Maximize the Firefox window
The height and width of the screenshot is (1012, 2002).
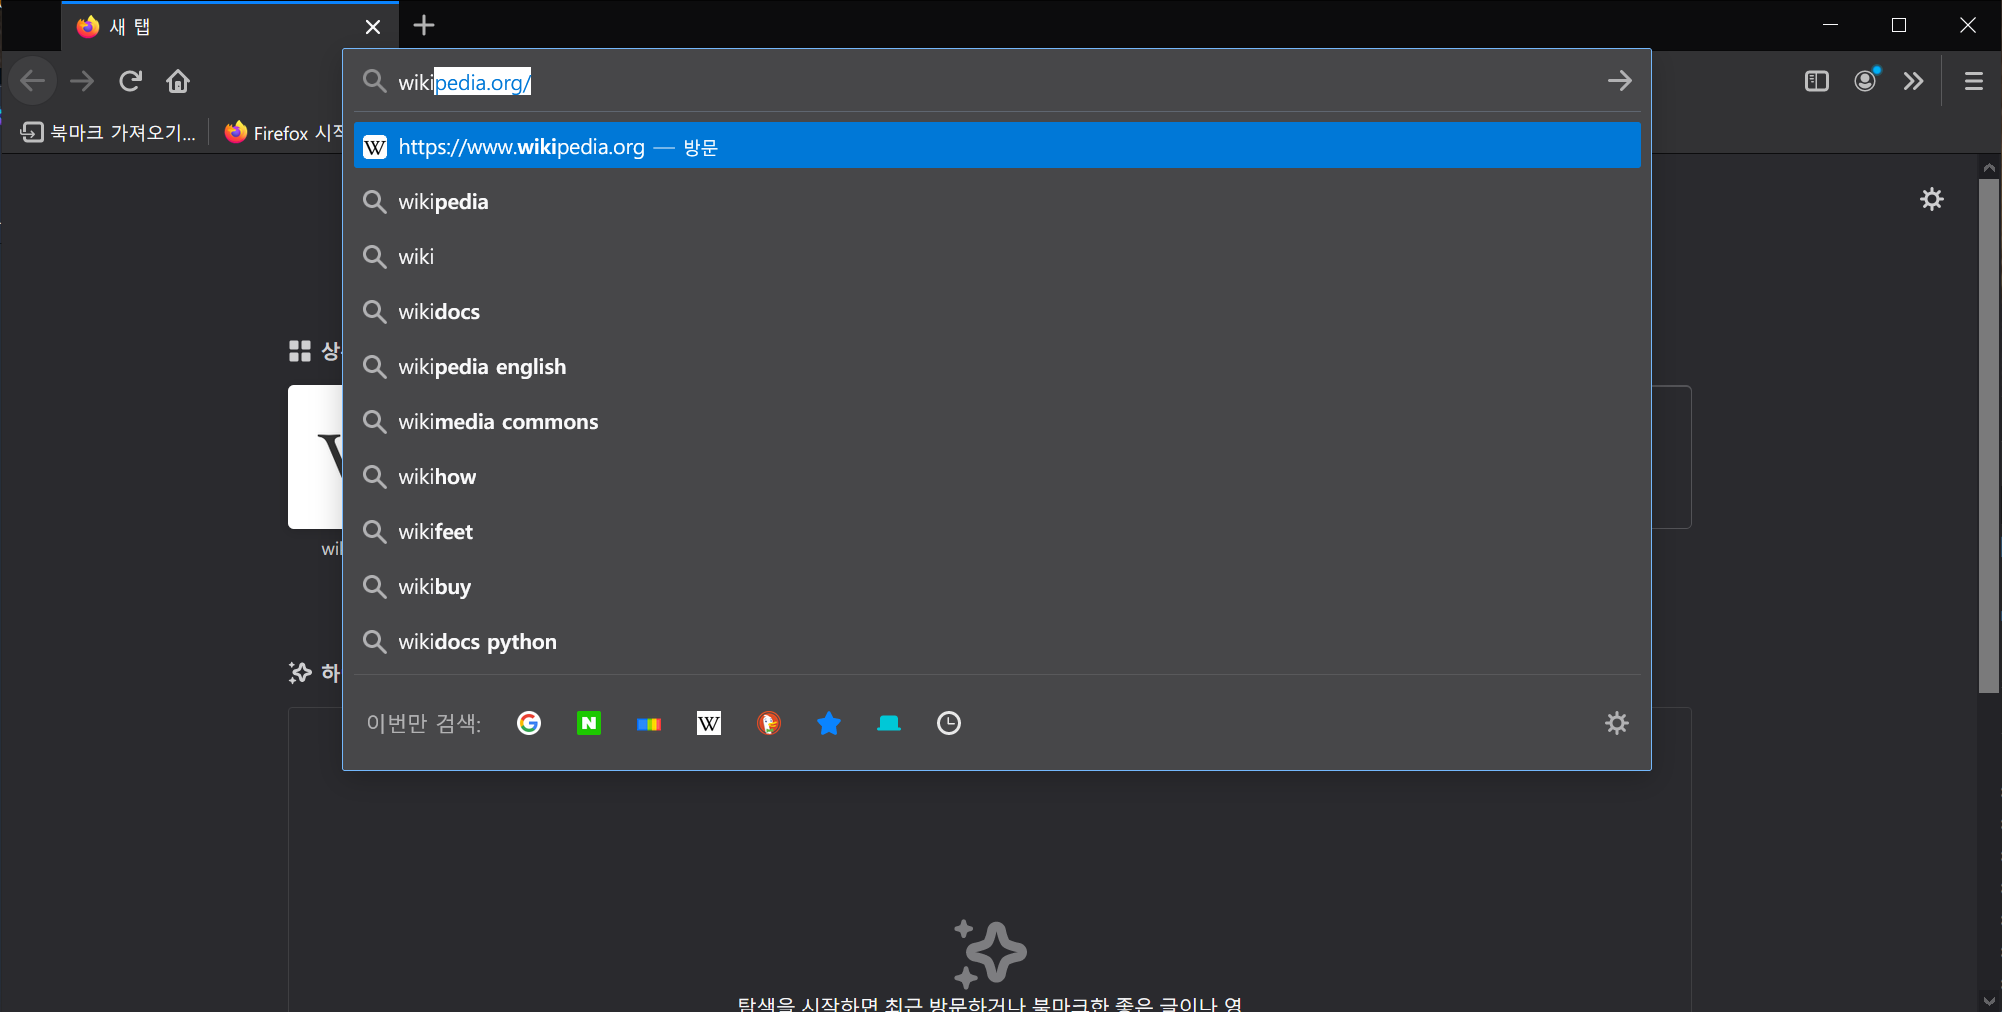[x=1899, y=25]
